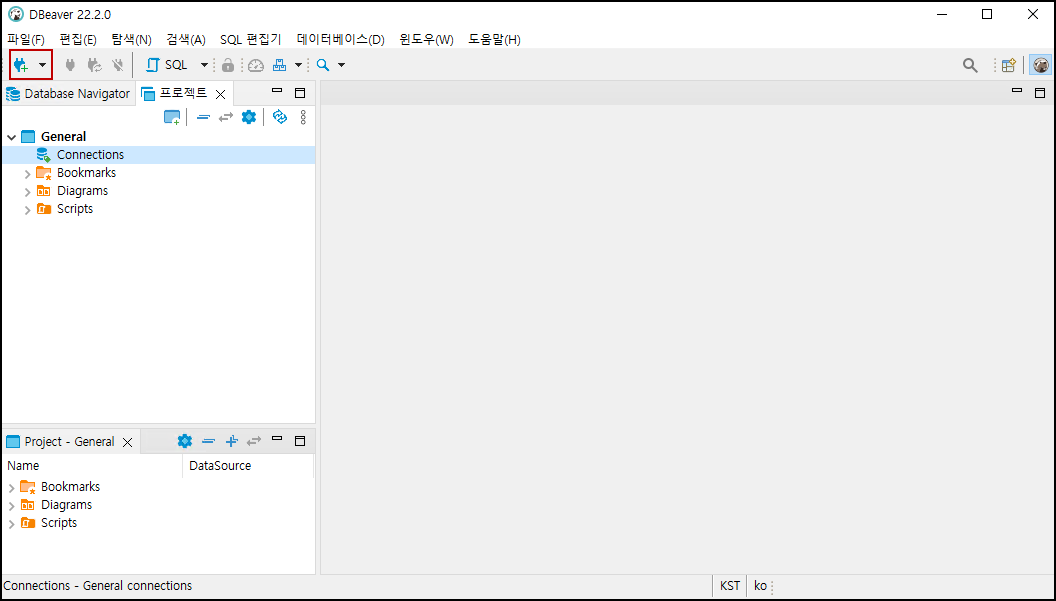This screenshot has width=1056, height=601.
Task: Click the Disconnect plug icon in toolbar
Action: click(118, 65)
